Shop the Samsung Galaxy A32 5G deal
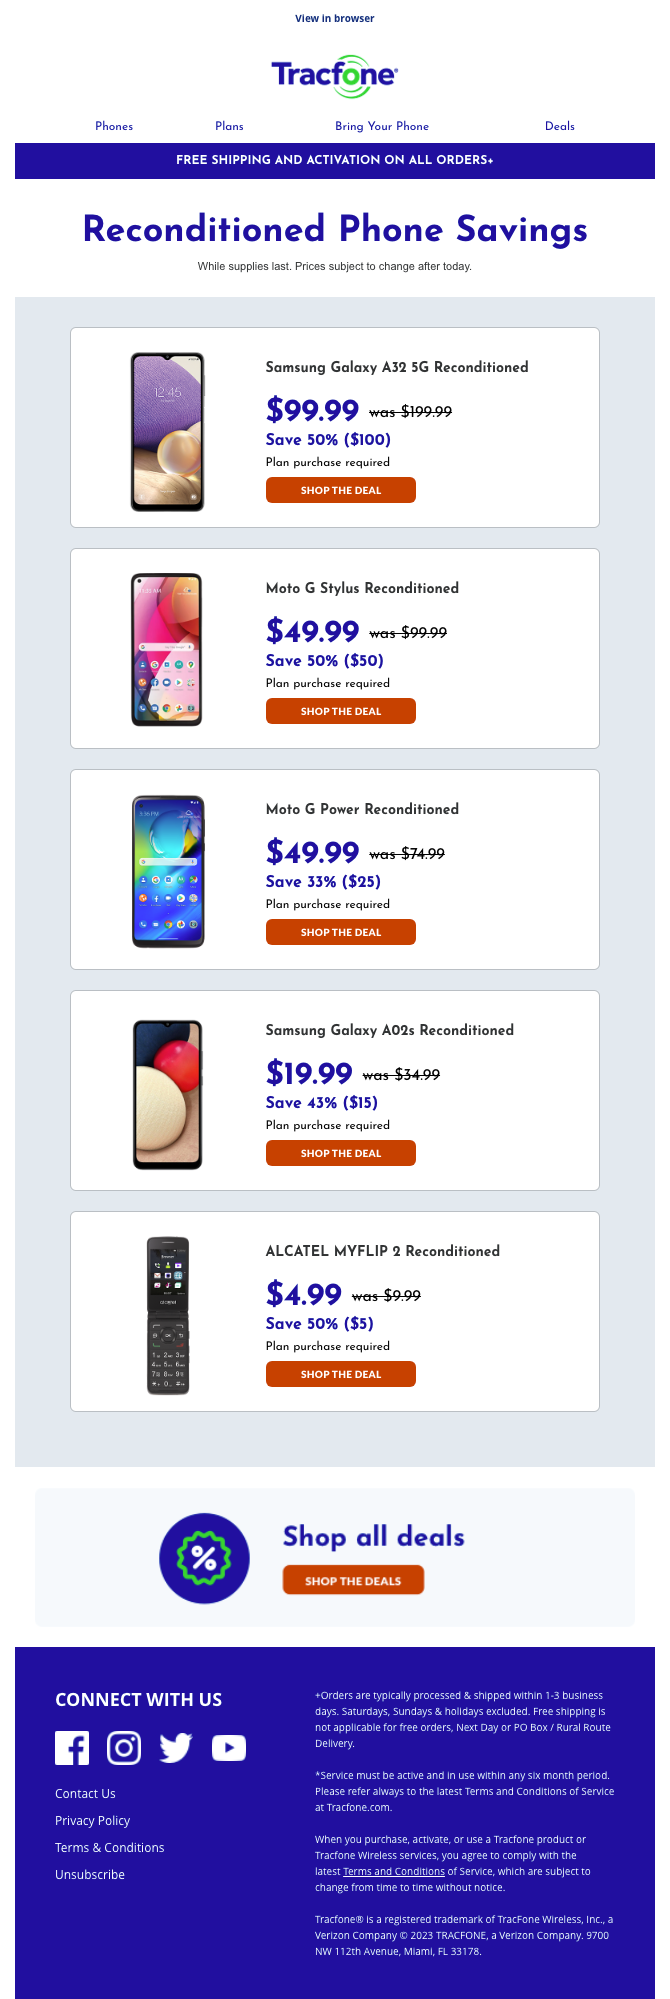The width and height of the screenshot is (670, 1999). pos(341,490)
